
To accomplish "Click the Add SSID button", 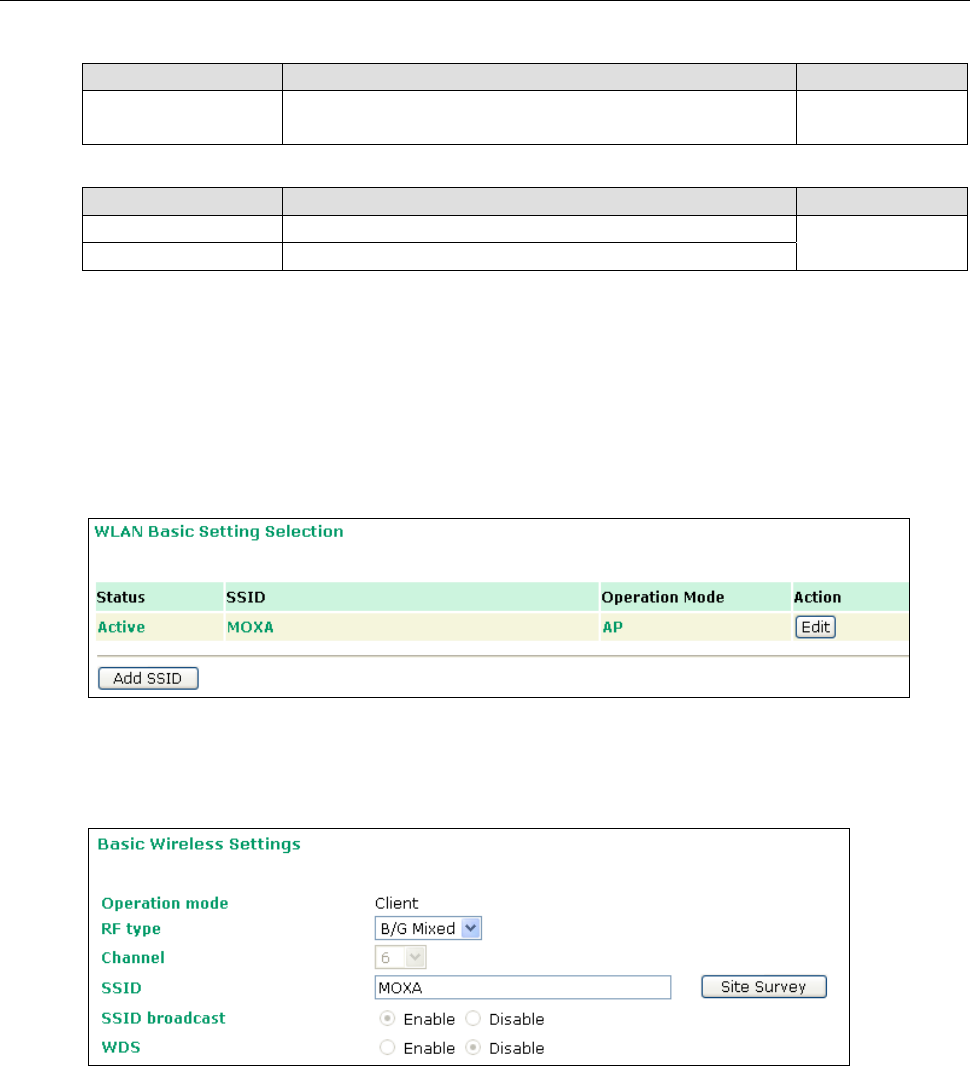I will pos(148,678).
